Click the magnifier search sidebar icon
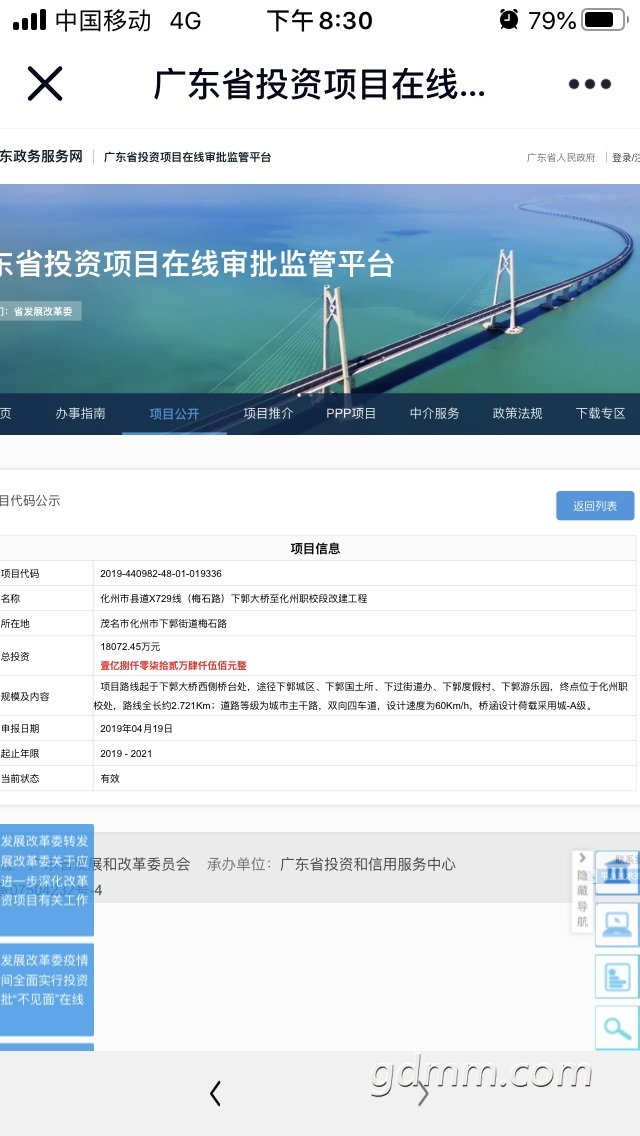The width and height of the screenshot is (640, 1136). tap(616, 1027)
